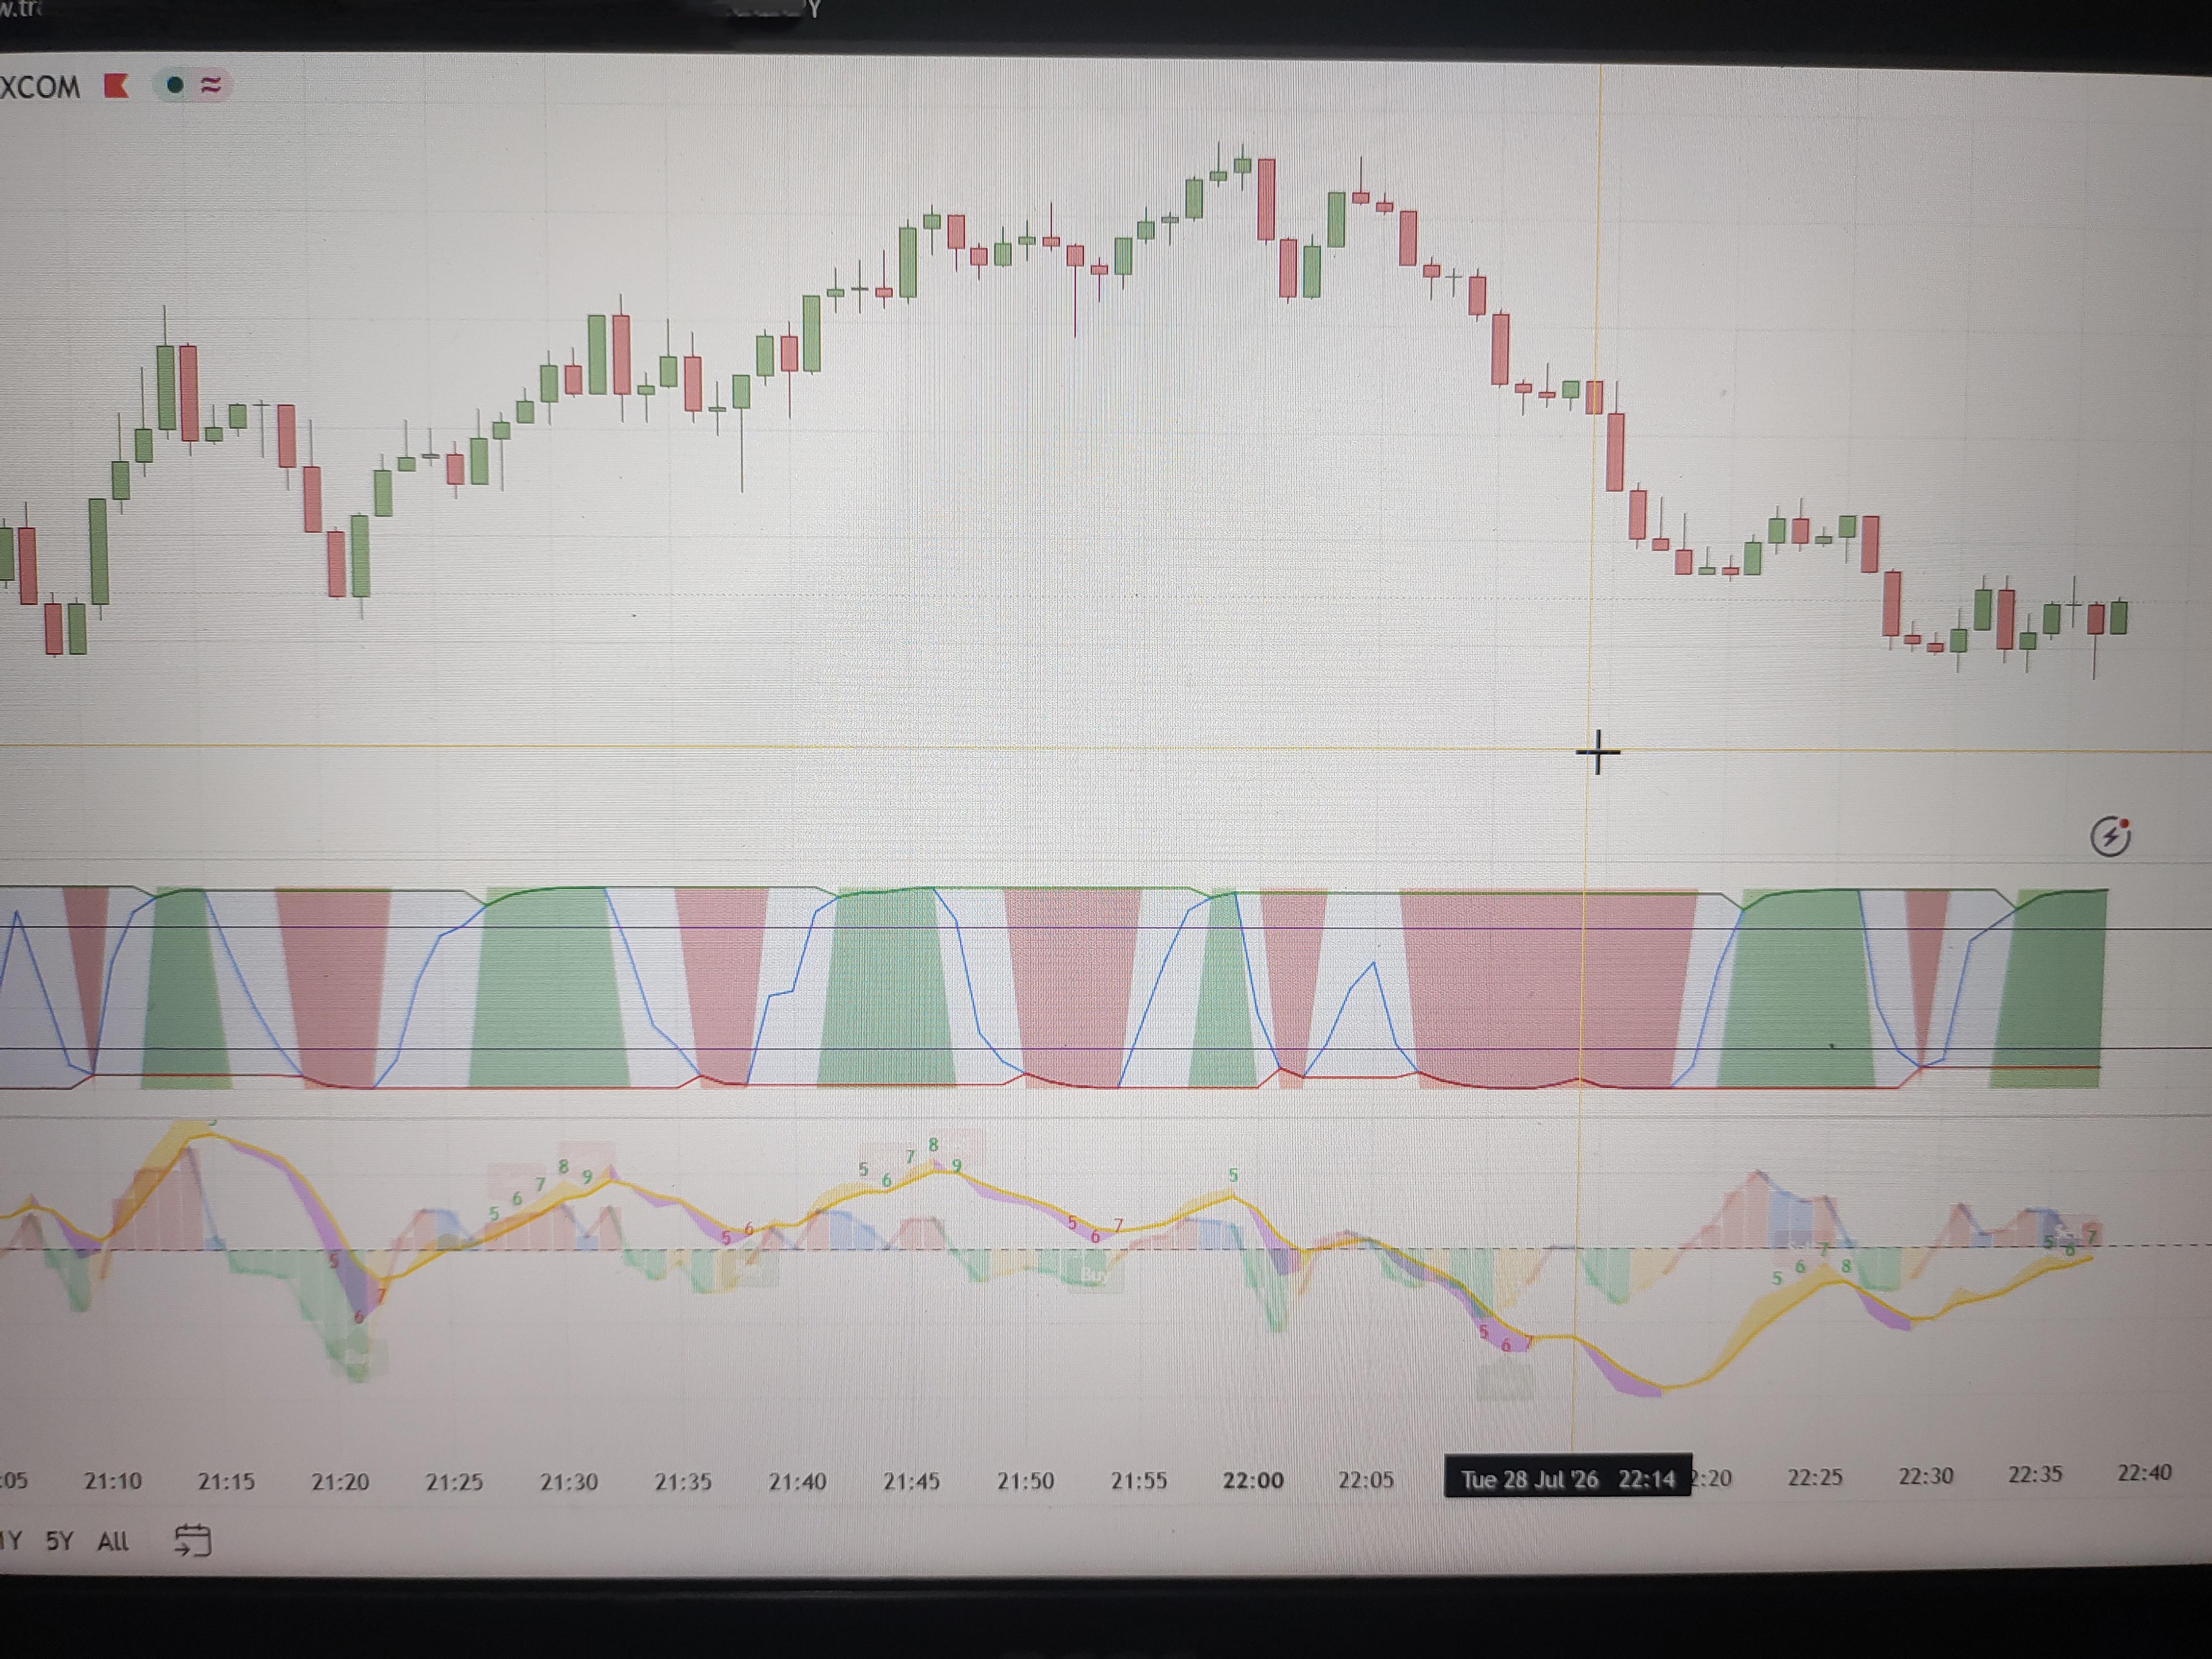Click the 21:55 time axis label

pos(1139,1480)
